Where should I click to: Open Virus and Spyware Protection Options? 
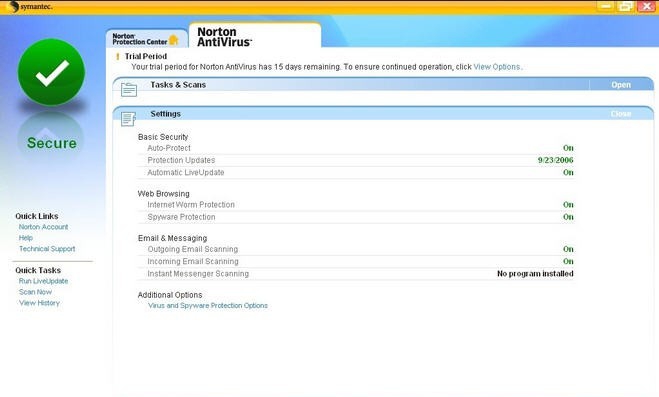pyautogui.click(x=208, y=305)
